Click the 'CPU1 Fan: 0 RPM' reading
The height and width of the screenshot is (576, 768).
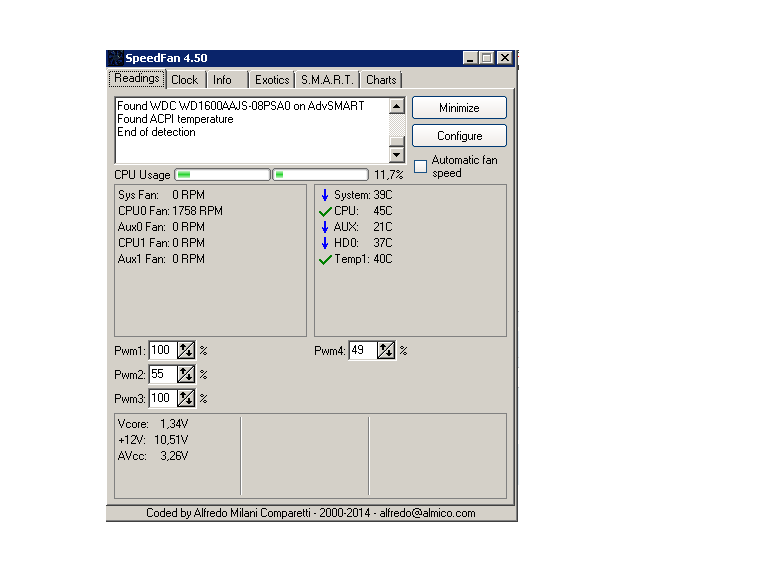(x=161, y=243)
